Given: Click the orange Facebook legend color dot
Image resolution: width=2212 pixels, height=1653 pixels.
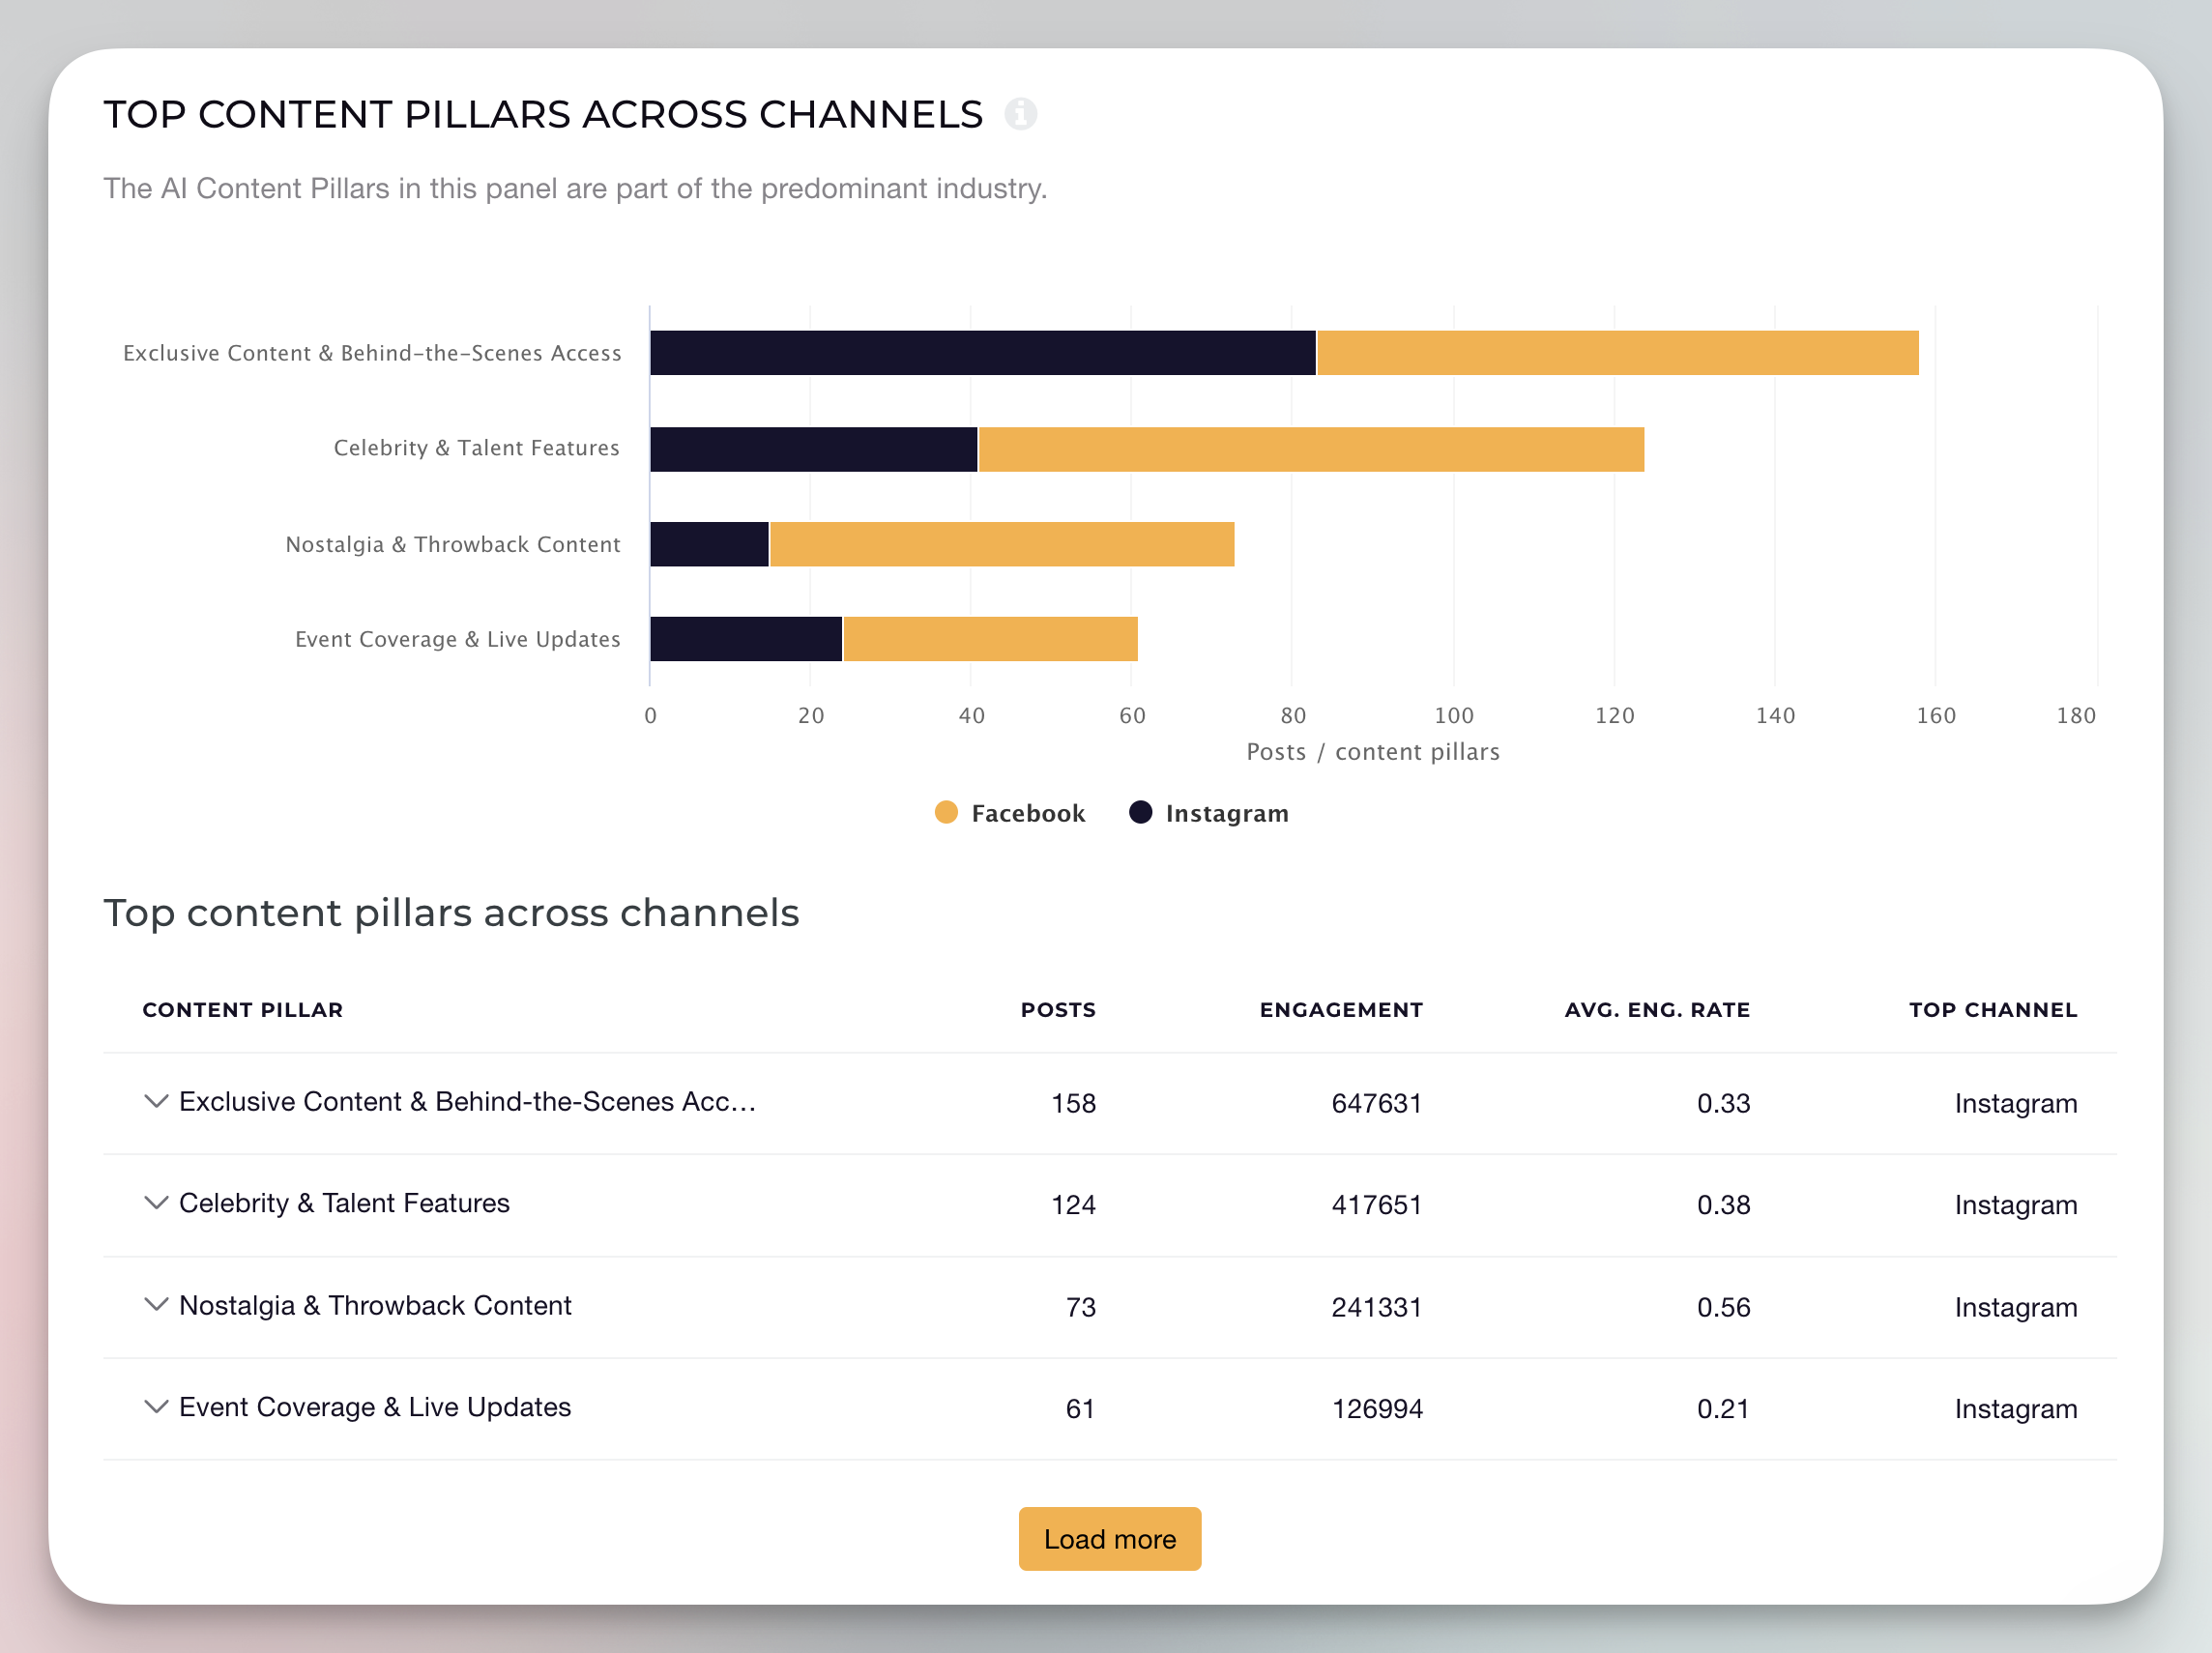Looking at the screenshot, I should (x=946, y=812).
